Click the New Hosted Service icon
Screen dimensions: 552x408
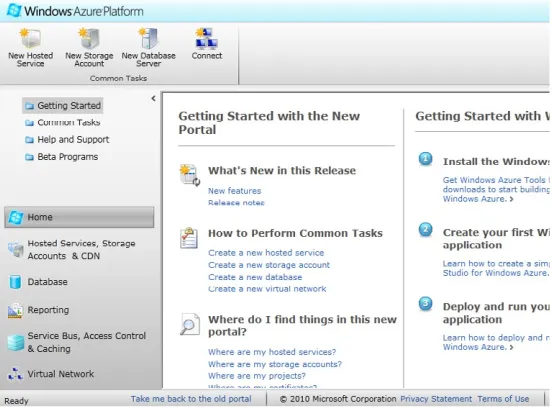tap(30, 38)
